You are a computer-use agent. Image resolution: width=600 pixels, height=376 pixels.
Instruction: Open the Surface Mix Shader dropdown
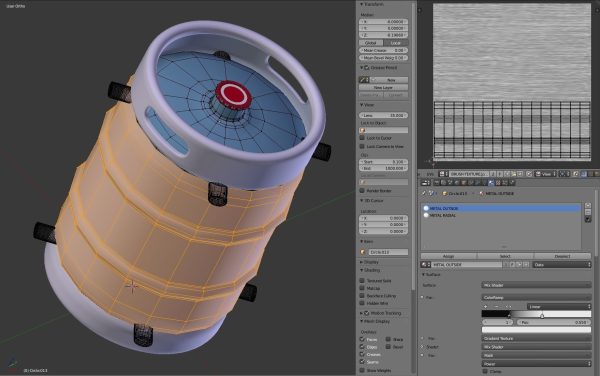pyautogui.click(x=536, y=285)
